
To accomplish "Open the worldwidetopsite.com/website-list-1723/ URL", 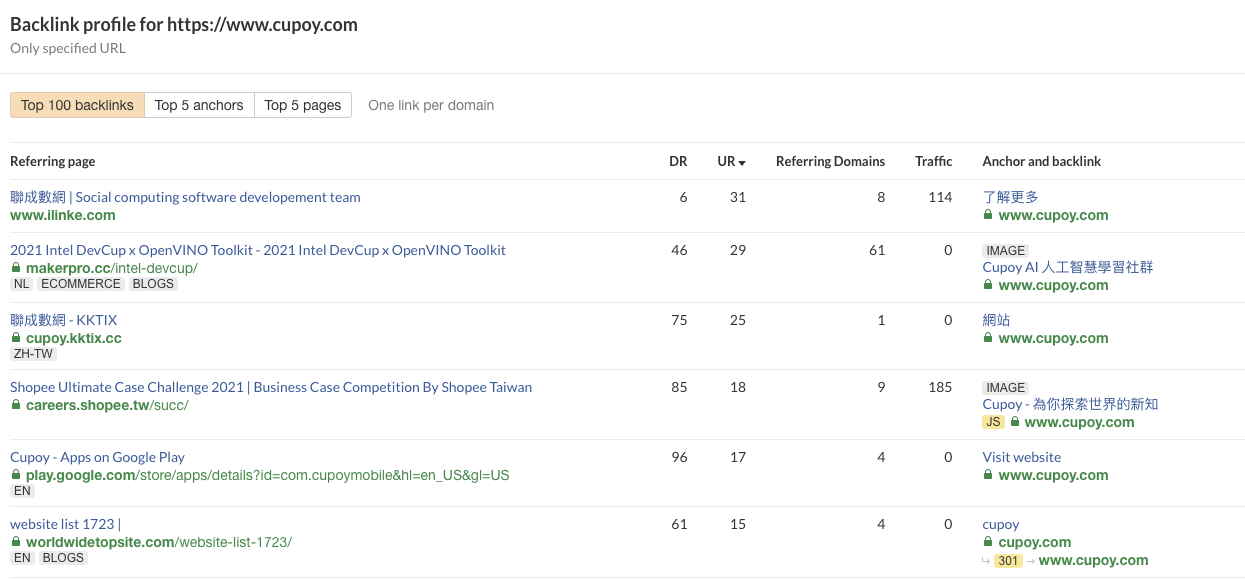I will pyautogui.click(x=159, y=542).
